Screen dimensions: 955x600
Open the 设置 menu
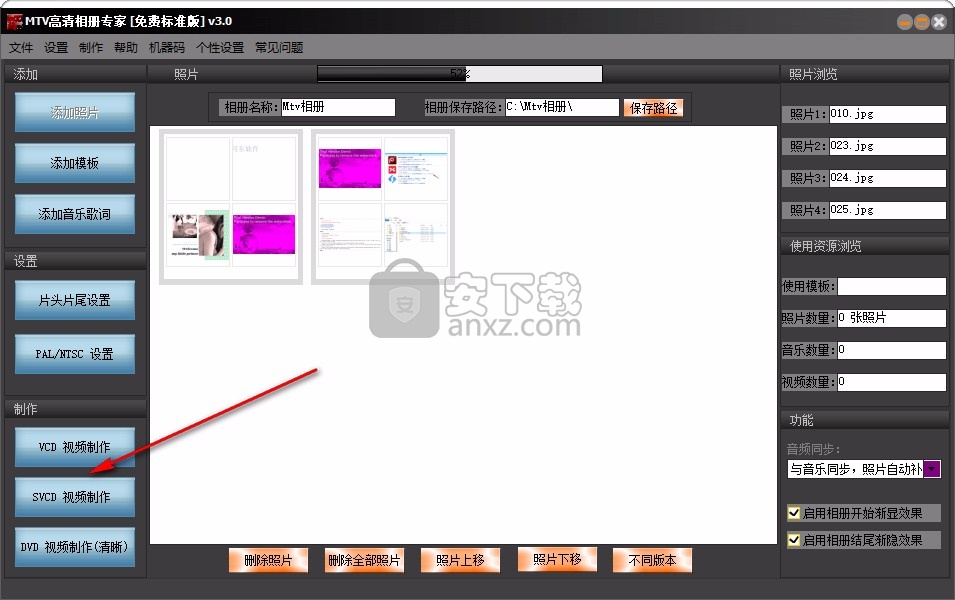click(56, 48)
